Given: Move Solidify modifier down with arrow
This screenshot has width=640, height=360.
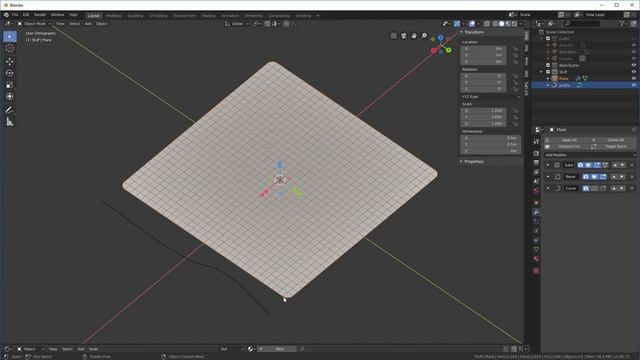Looking at the screenshot, I should 623,165.
